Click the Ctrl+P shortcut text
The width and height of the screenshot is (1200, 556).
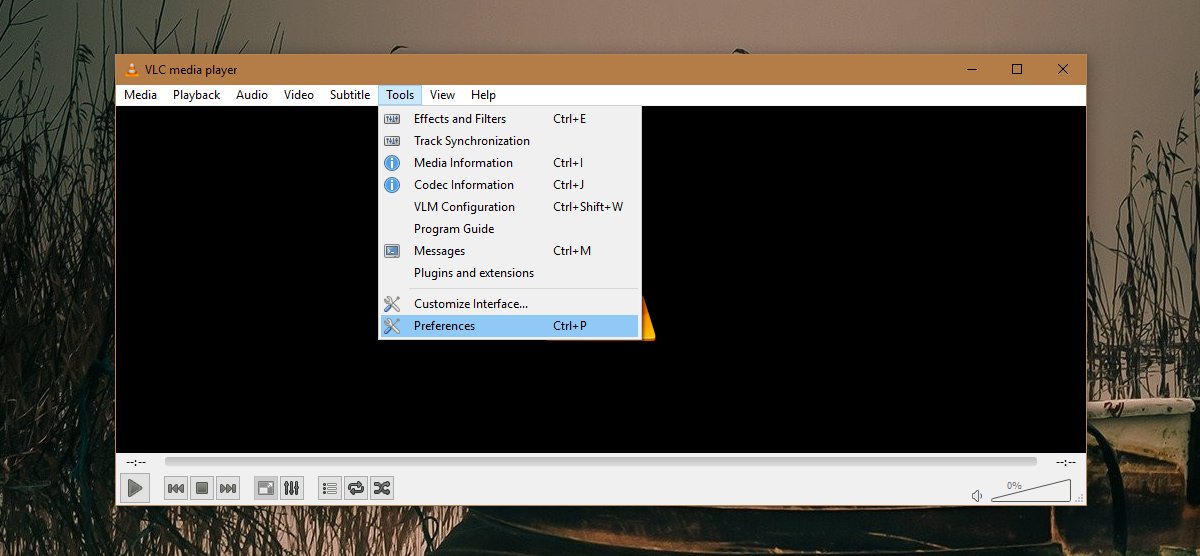(570, 326)
